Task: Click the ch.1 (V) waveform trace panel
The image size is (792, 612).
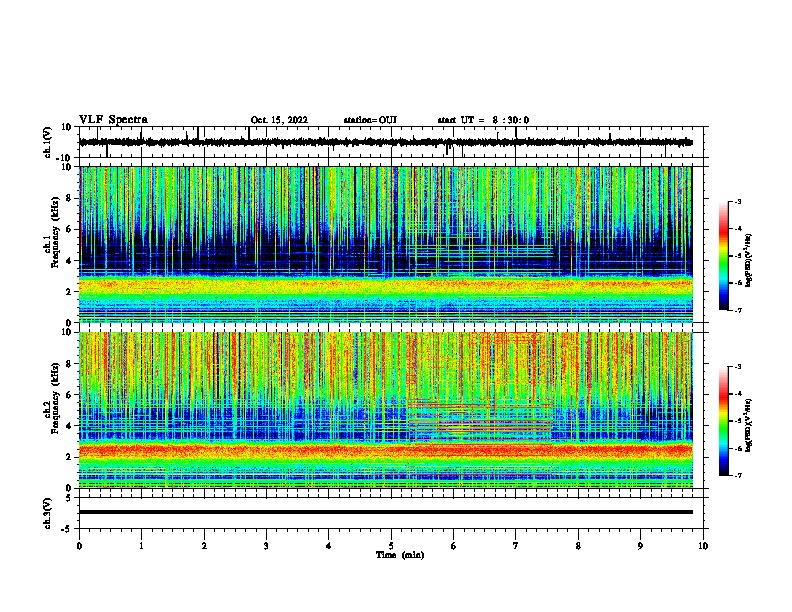Action: pyautogui.click(x=393, y=142)
